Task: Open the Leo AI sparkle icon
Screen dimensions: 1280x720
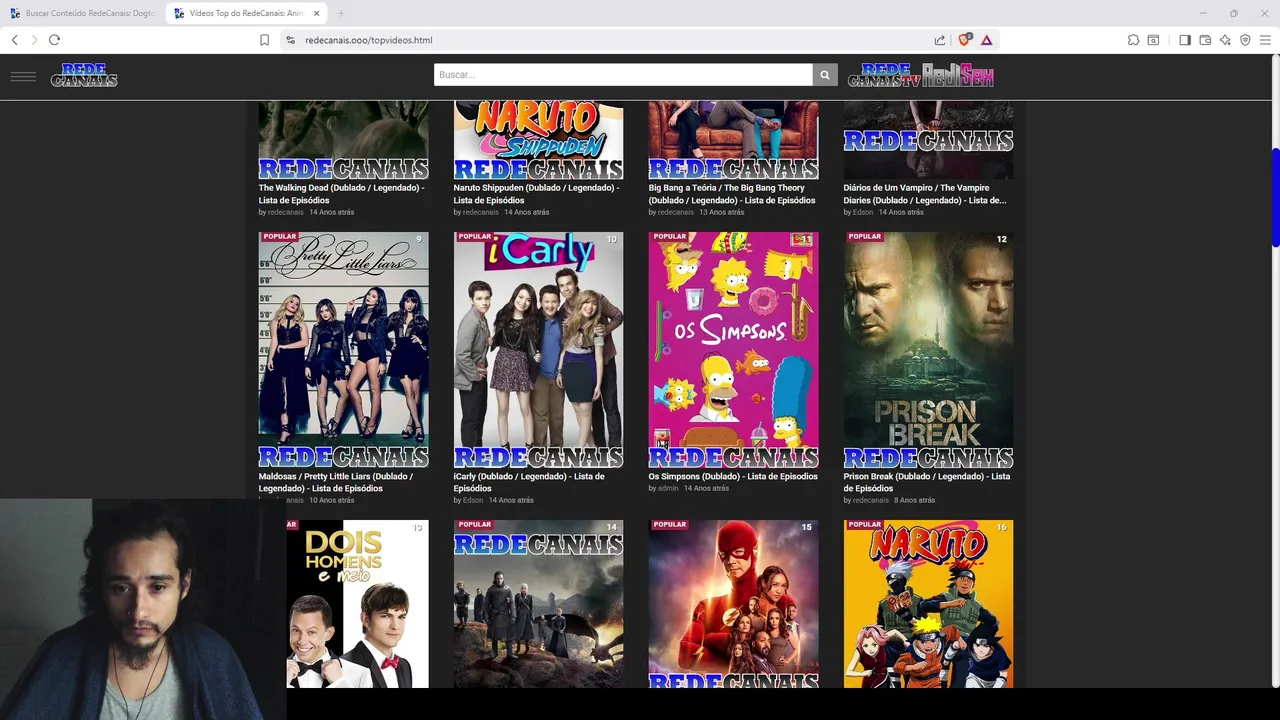Action: [1225, 40]
